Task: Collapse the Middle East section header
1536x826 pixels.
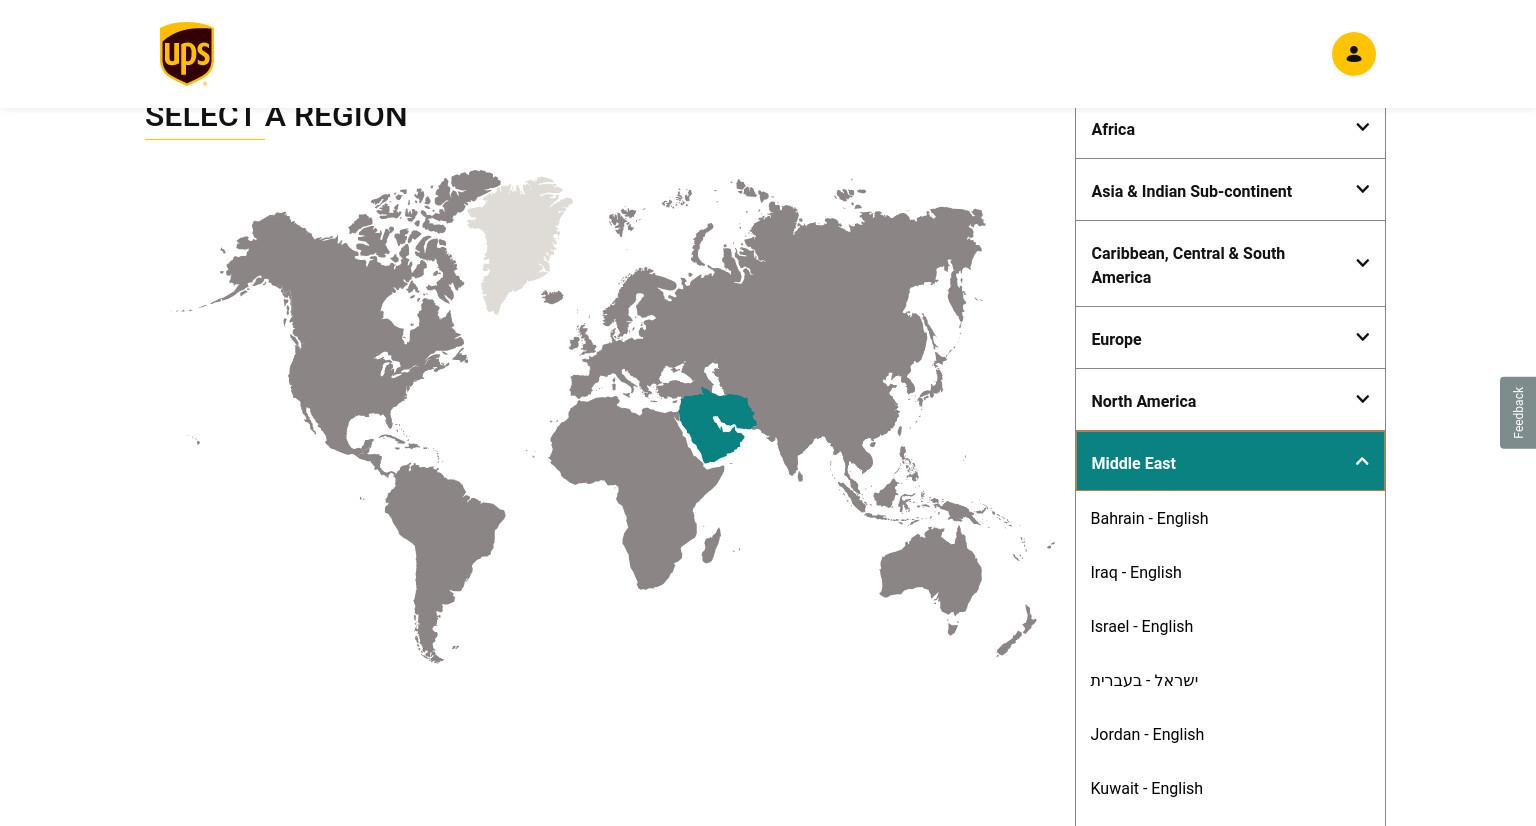Action: pyautogui.click(x=1230, y=461)
